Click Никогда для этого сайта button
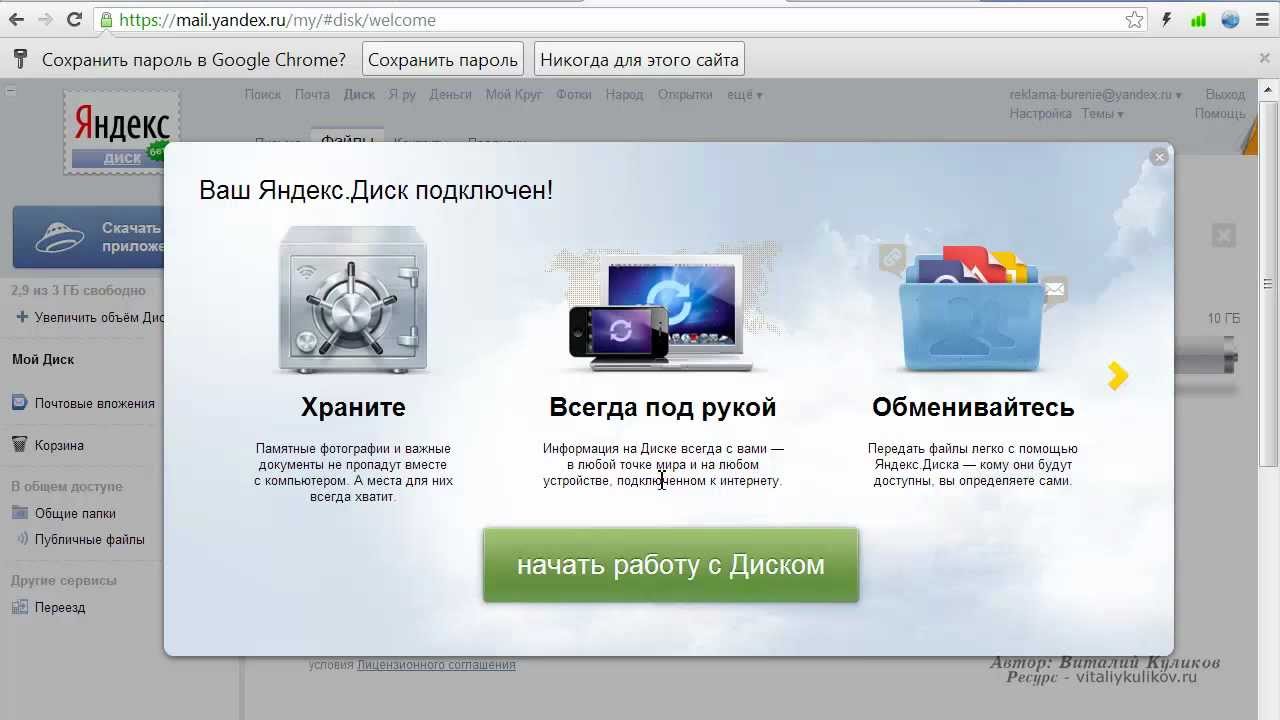Screen dimensions: 1280x720 pyautogui.click(x=639, y=60)
